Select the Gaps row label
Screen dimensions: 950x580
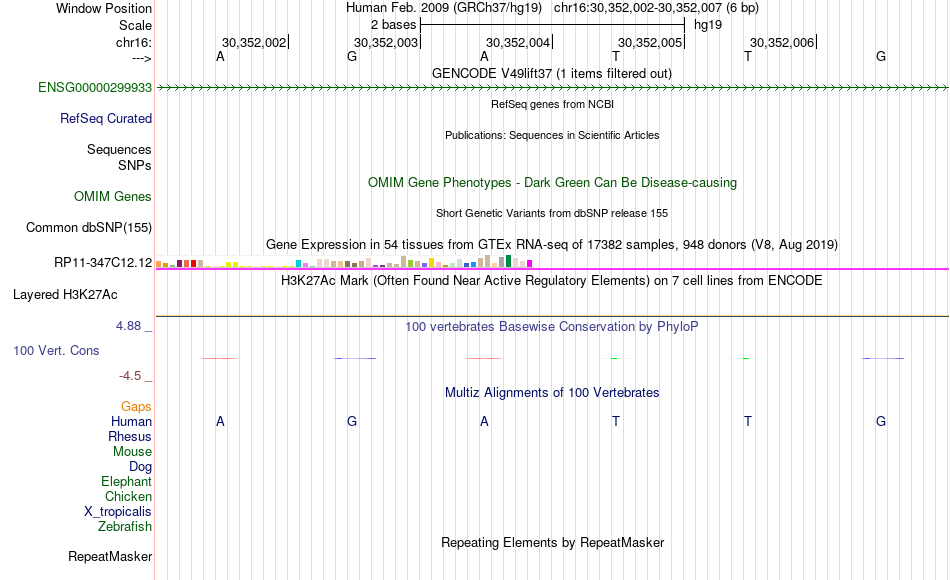click(x=136, y=406)
